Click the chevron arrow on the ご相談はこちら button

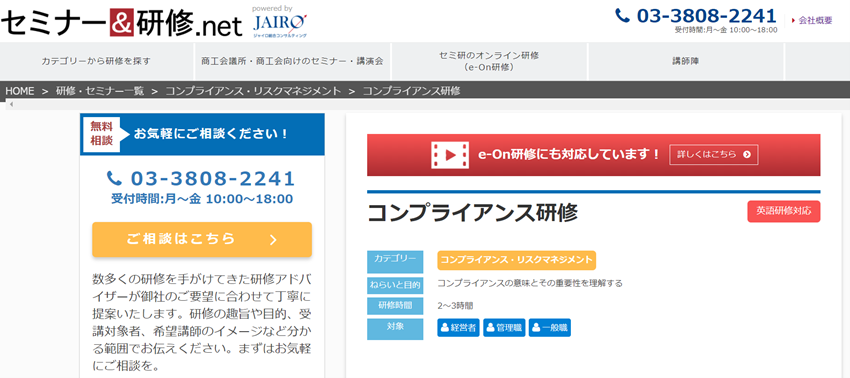click(273, 240)
